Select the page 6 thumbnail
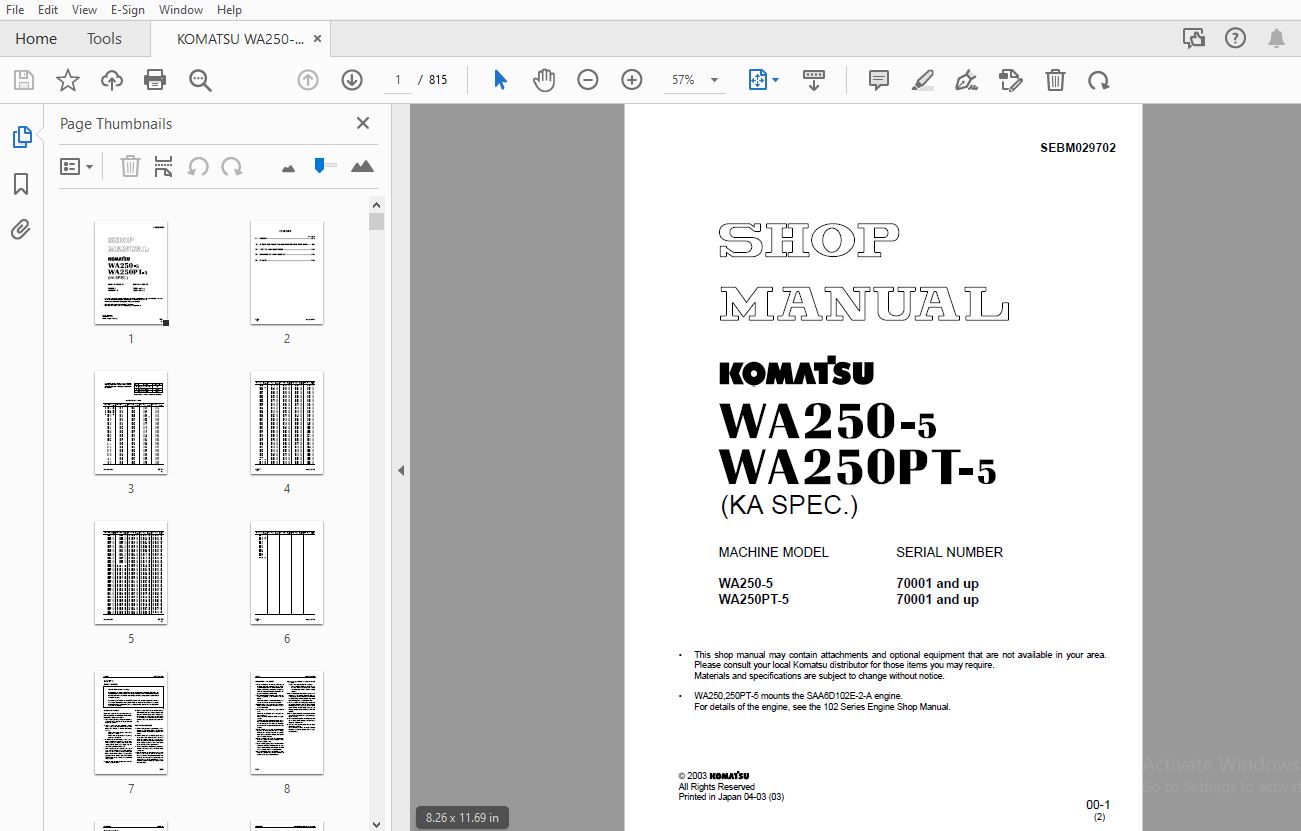The width and height of the screenshot is (1301, 831). [287, 573]
